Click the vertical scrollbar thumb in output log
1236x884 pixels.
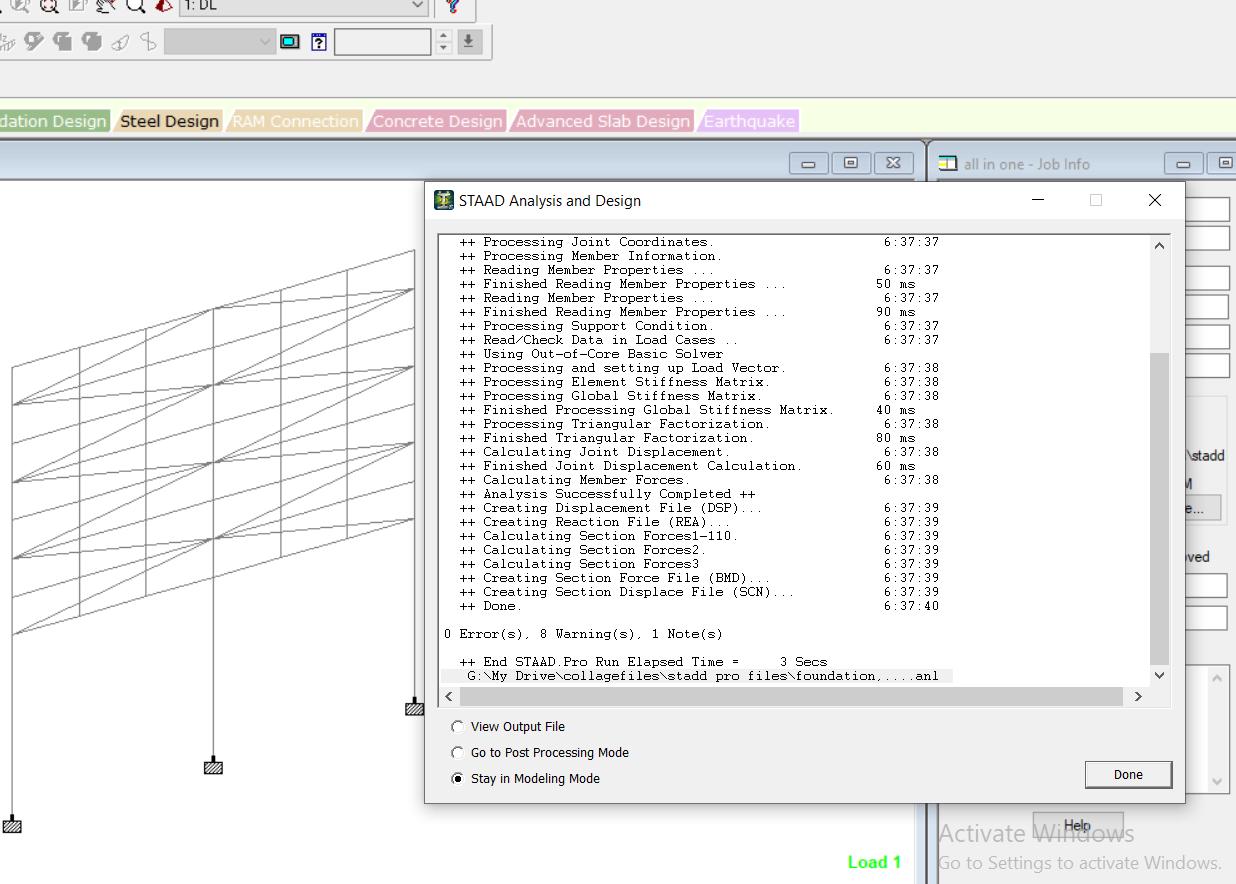coord(1159,508)
